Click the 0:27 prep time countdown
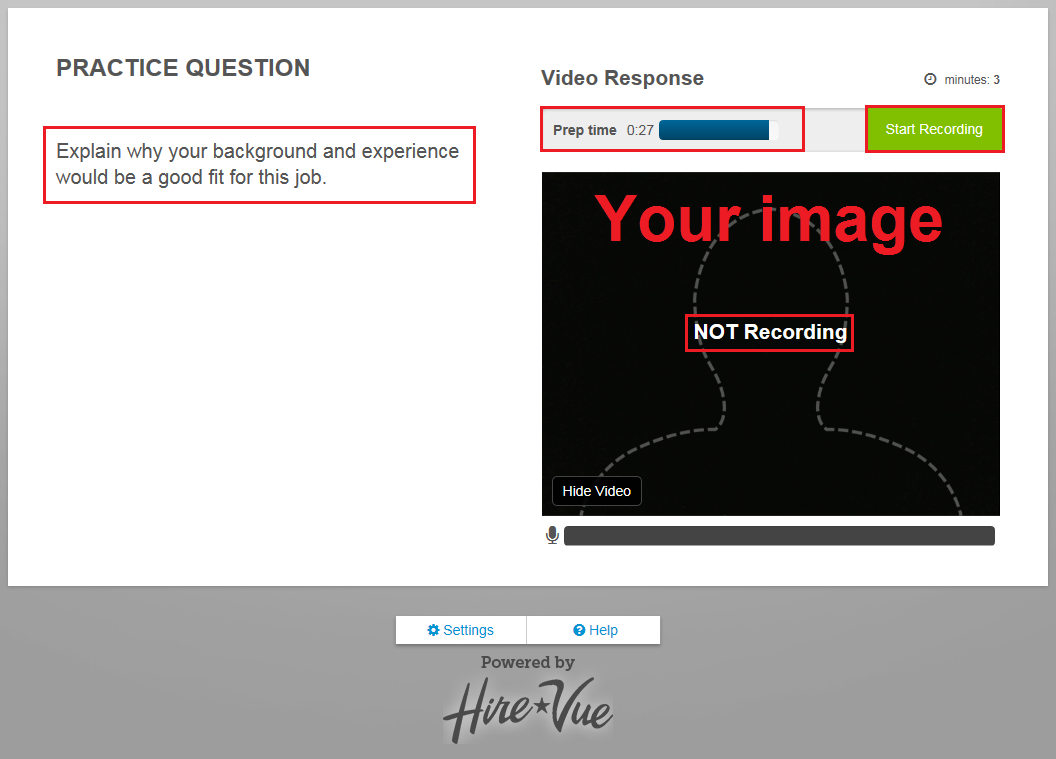Screen dimensions: 1056x759 click(x=640, y=129)
